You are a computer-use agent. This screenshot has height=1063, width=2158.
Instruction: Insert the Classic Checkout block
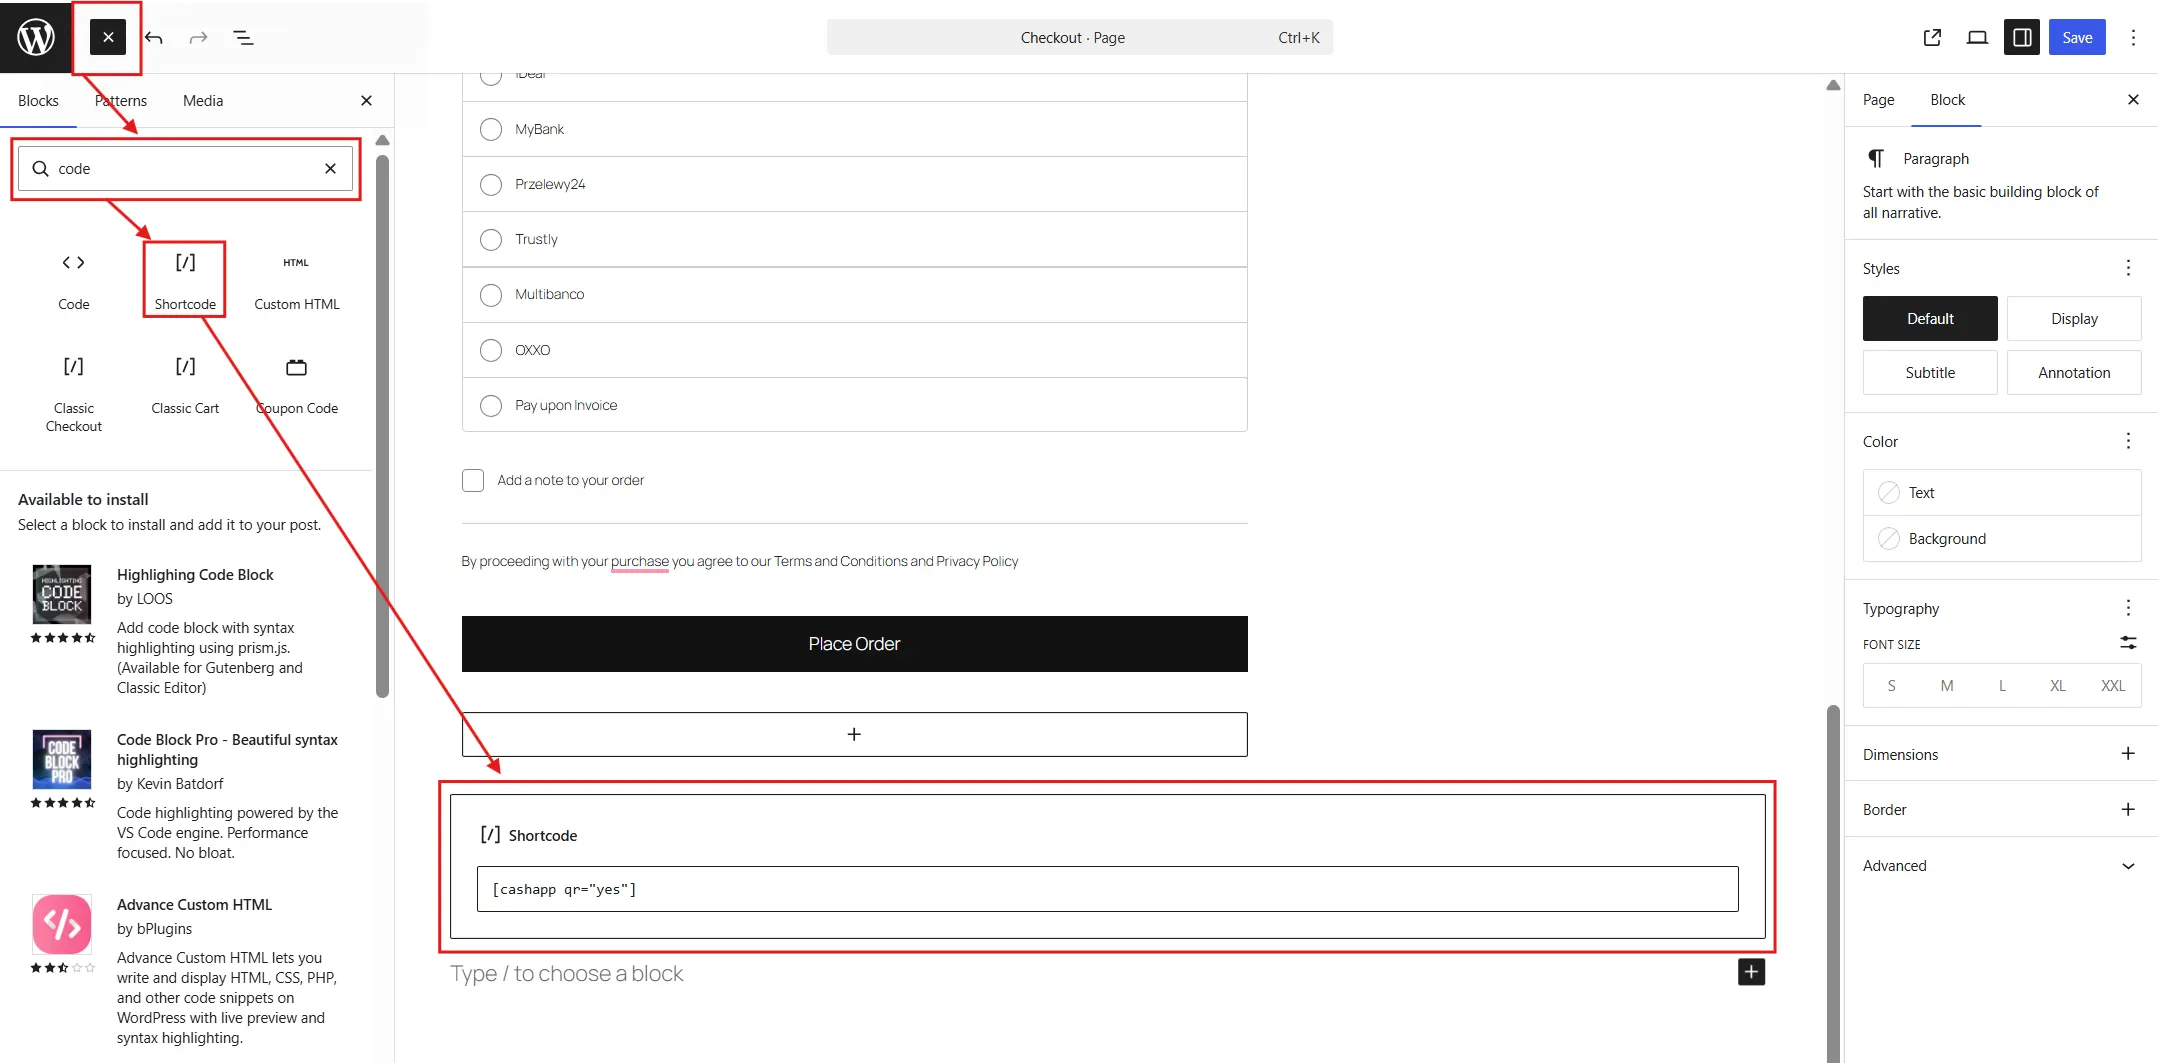coord(73,394)
